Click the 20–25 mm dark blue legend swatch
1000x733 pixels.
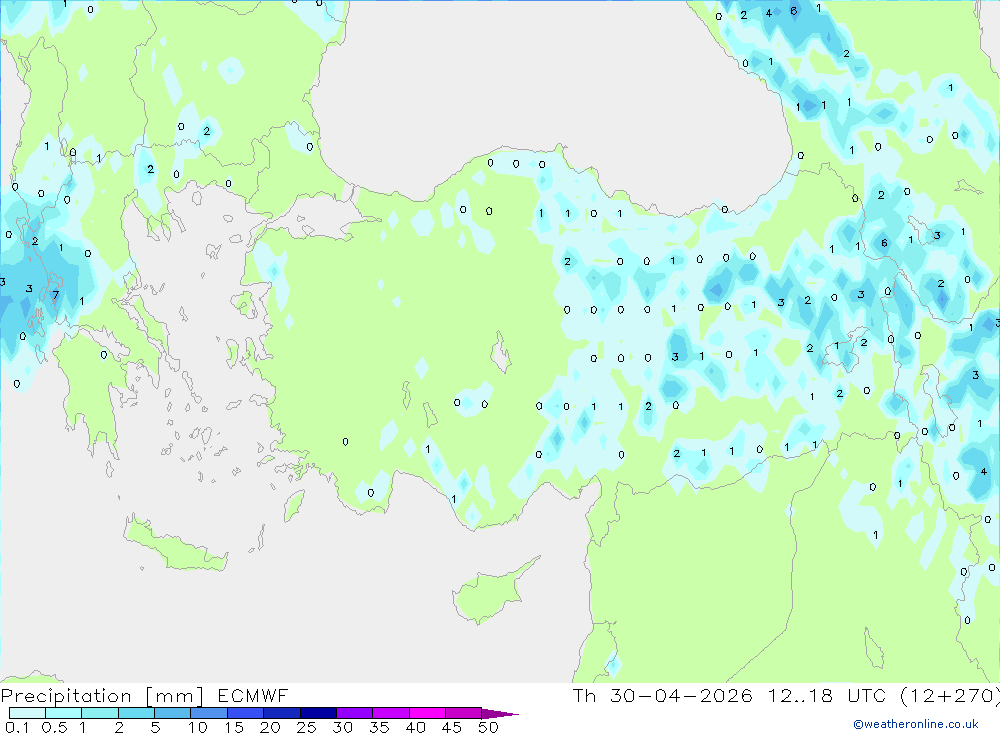pos(282,713)
